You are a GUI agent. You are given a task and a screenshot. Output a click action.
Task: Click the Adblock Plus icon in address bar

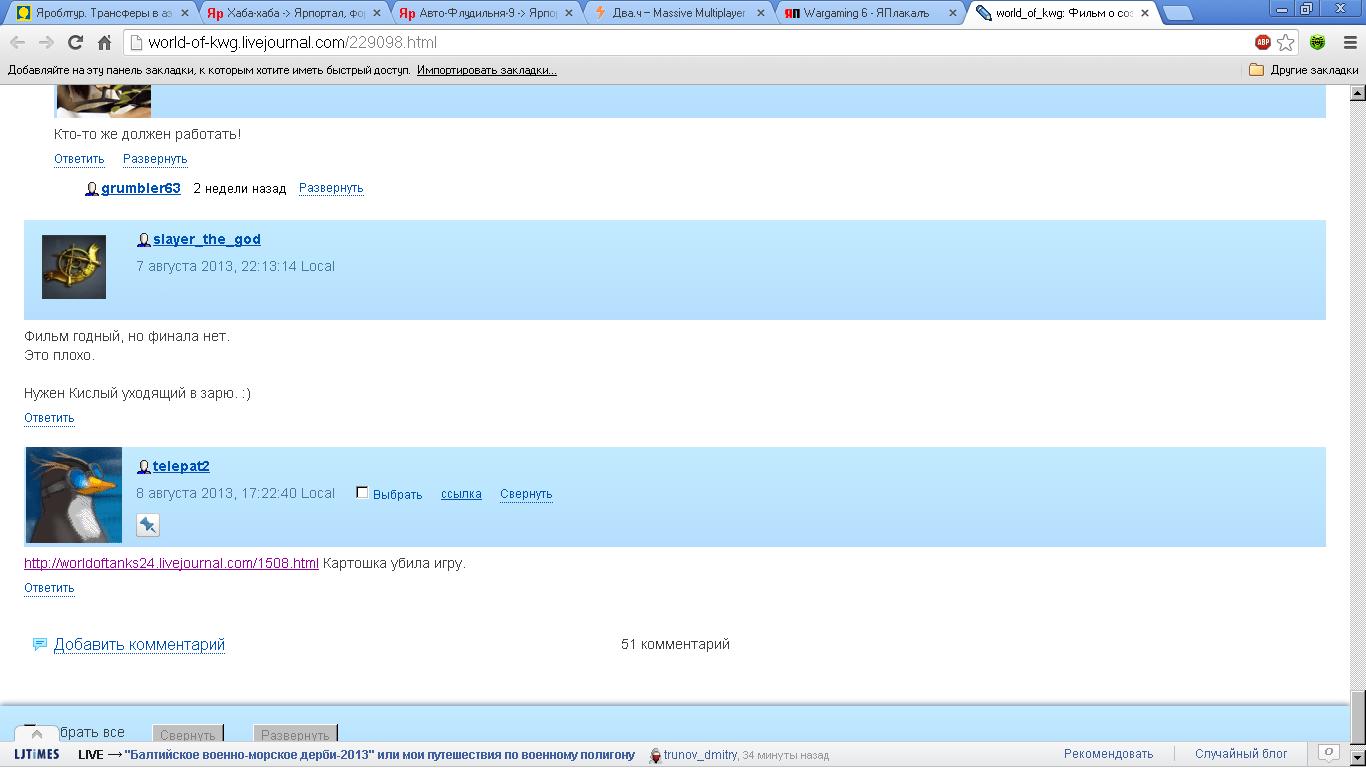coord(1263,42)
